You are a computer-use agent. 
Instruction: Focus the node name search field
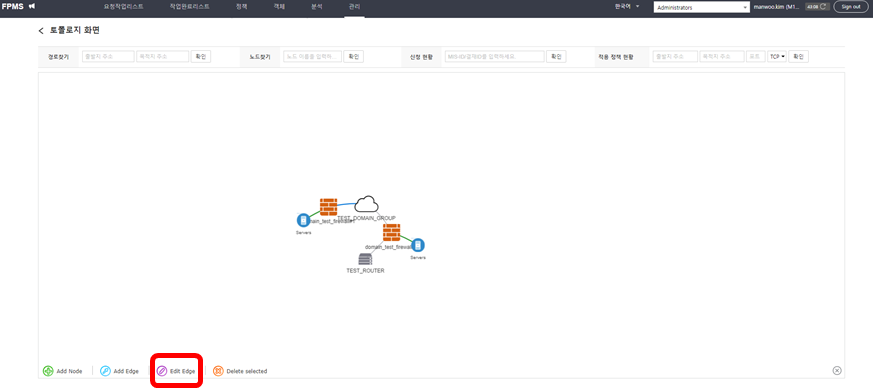click(x=312, y=56)
